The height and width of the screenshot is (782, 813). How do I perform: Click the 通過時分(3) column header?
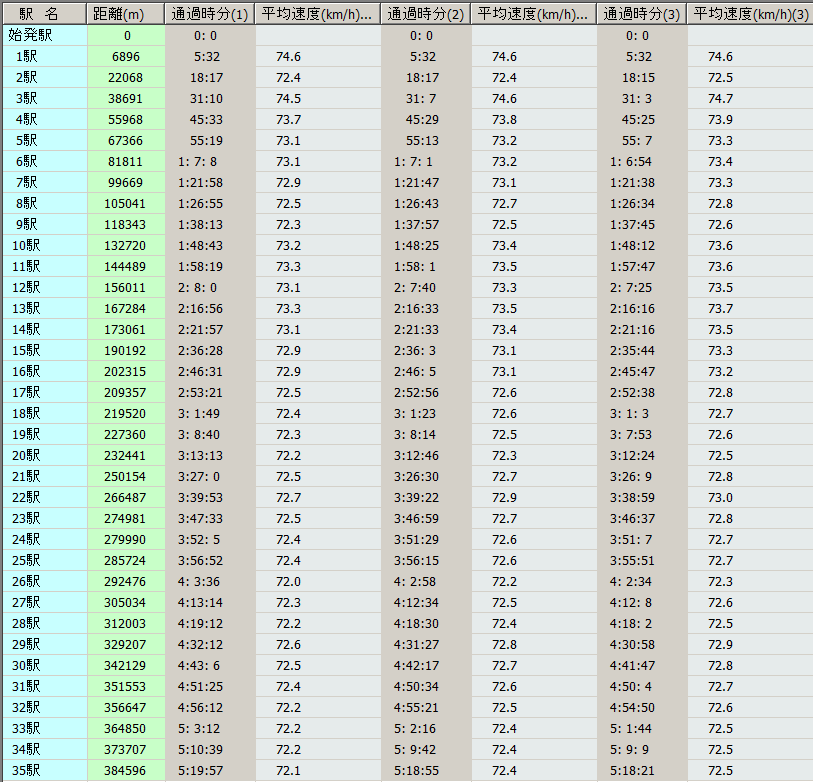(642, 14)
